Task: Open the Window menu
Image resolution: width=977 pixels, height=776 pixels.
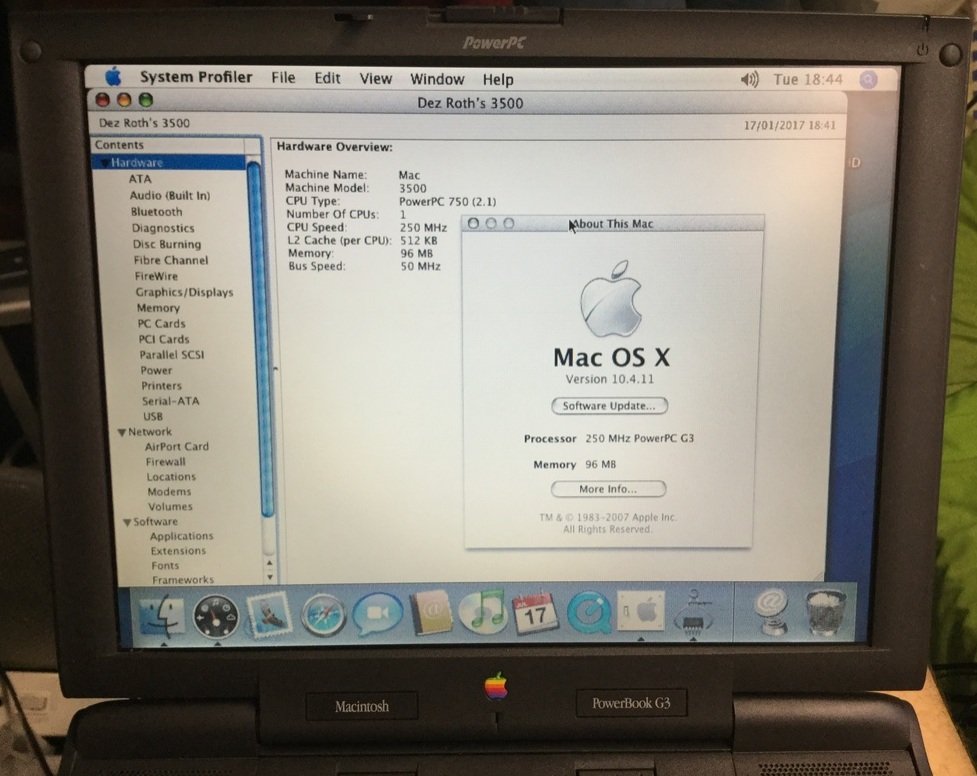Action: tap(437, 79)
